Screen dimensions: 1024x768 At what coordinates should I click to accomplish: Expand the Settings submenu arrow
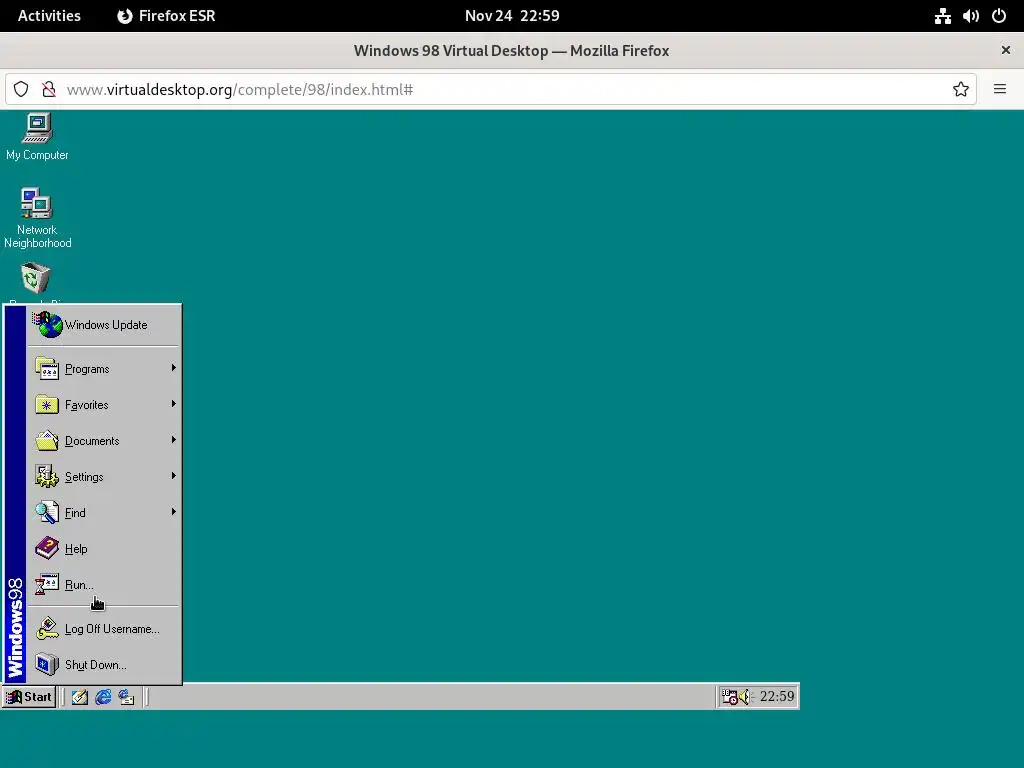tap(174, 475)
